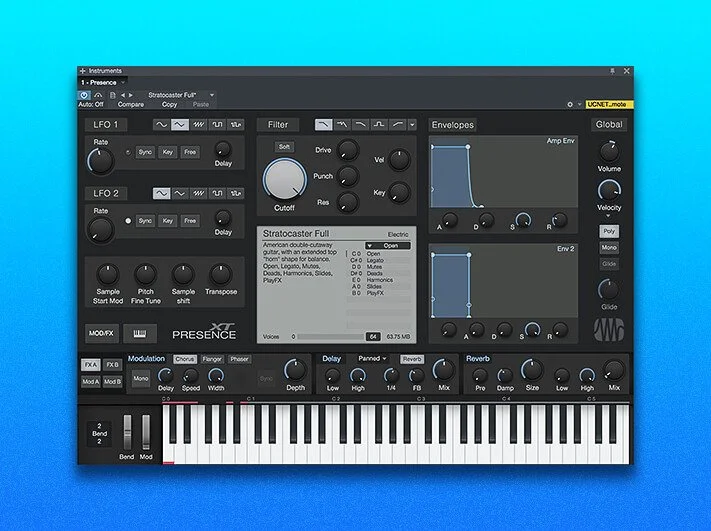Image resolution: width=711 pixels, height=531 pixels.
Task: Select Chorus modulation type
Action: [x=185, y=359]
